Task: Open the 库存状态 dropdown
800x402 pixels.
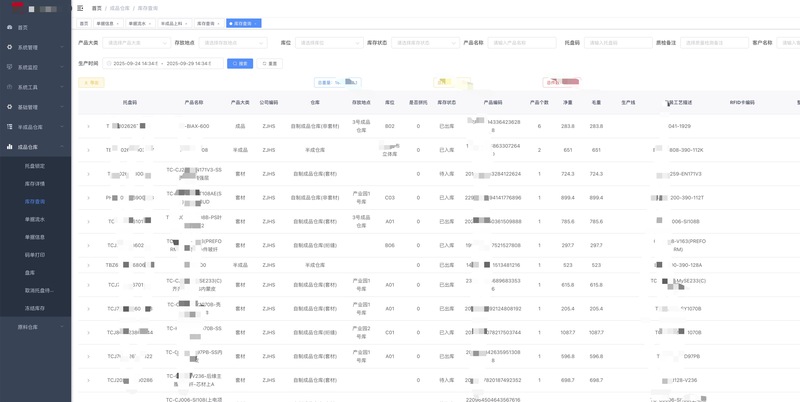Action: click(x=420, y=43)
